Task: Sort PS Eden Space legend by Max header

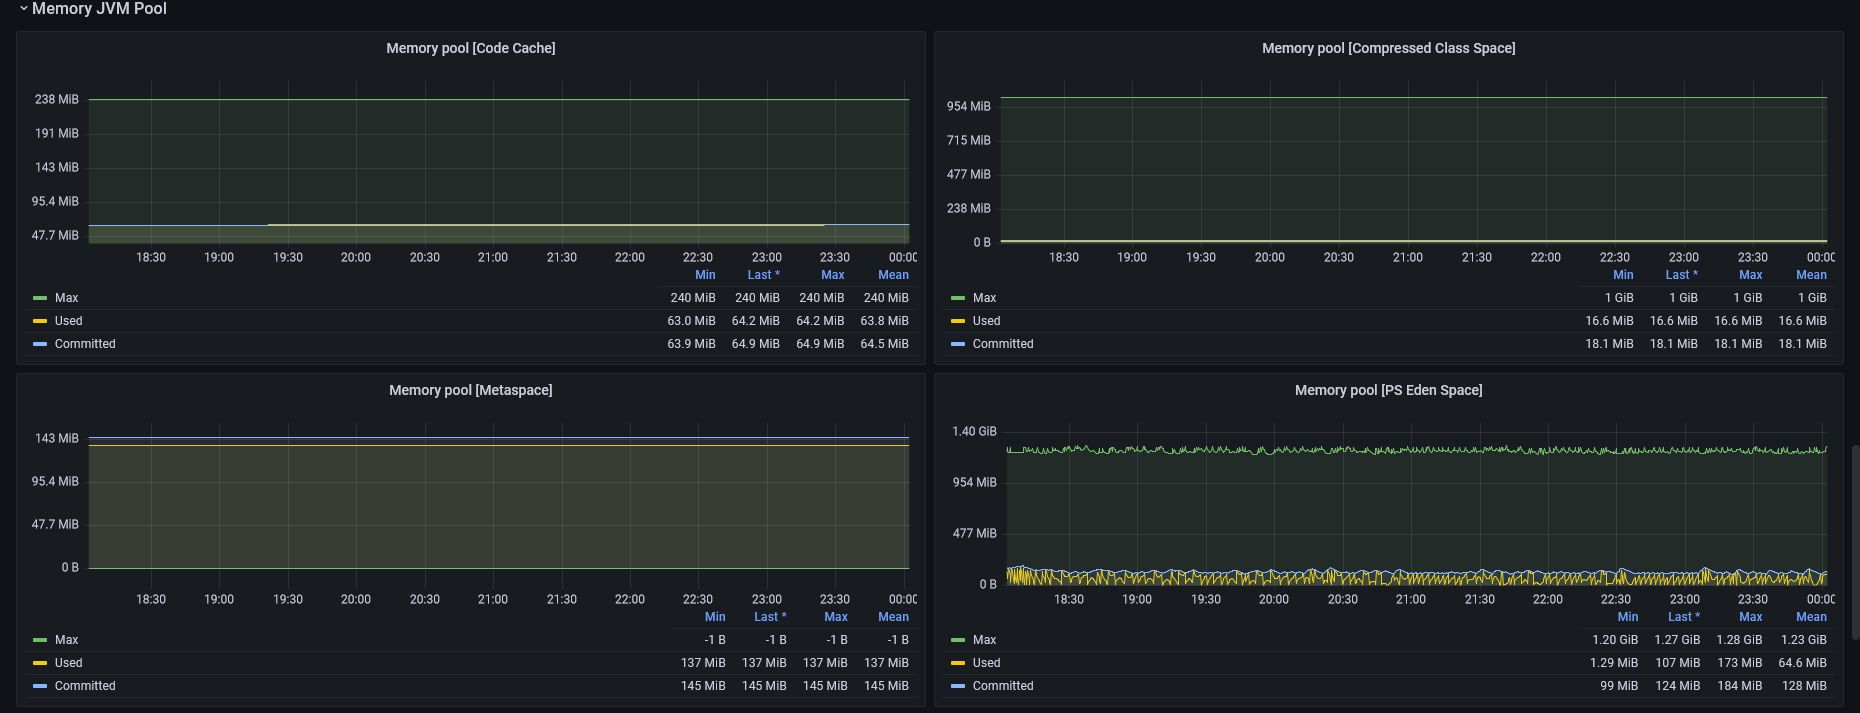Action: (1750, 617)
